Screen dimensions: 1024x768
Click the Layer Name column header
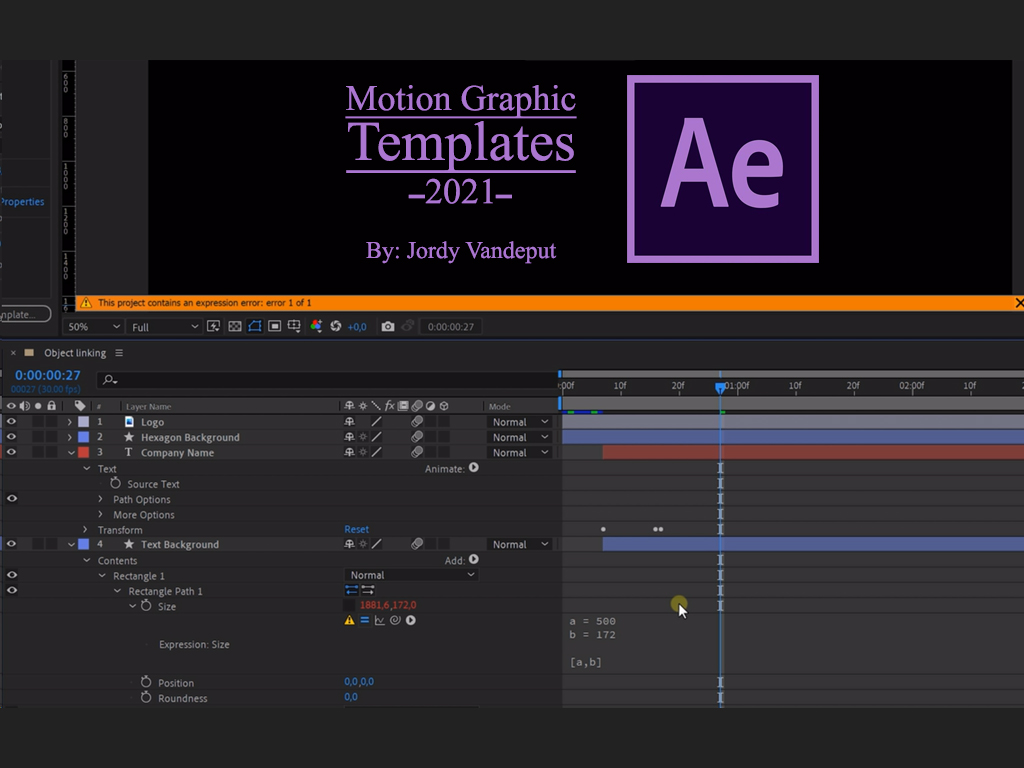coord(148,406)
